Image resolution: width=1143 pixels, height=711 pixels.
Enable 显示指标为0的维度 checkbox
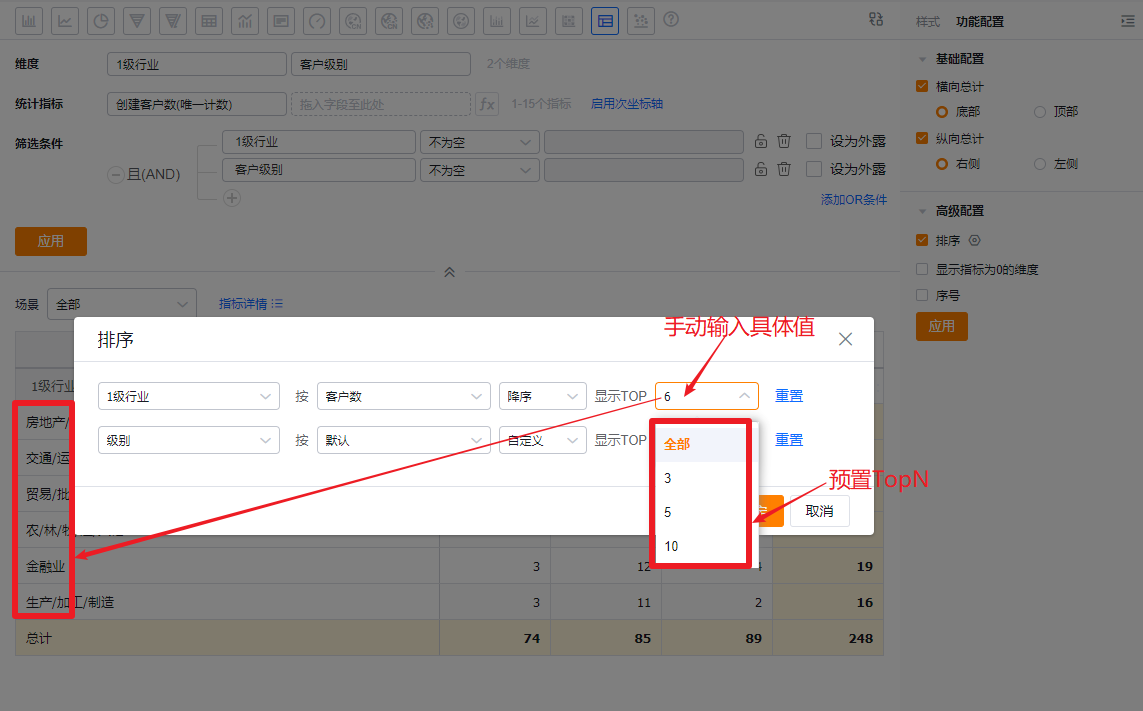(922, 269)
